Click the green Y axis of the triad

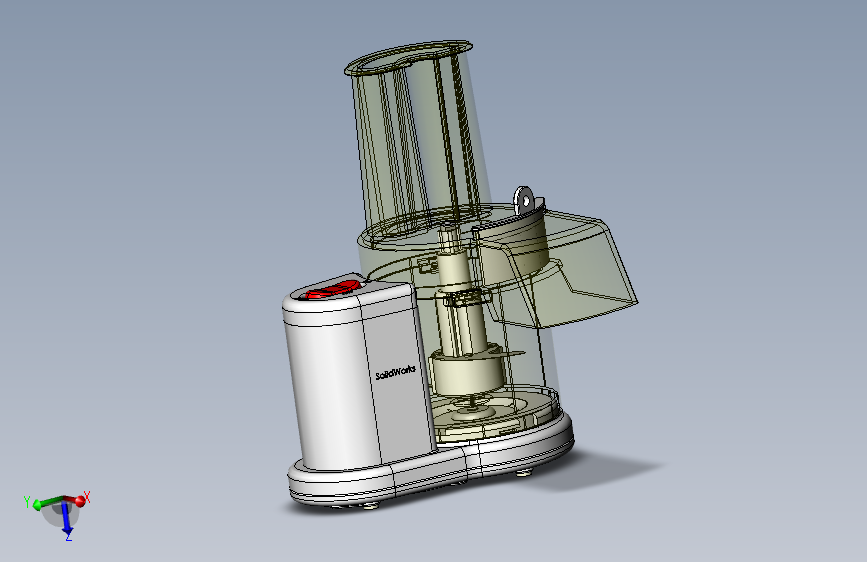(x=39, y=503)
